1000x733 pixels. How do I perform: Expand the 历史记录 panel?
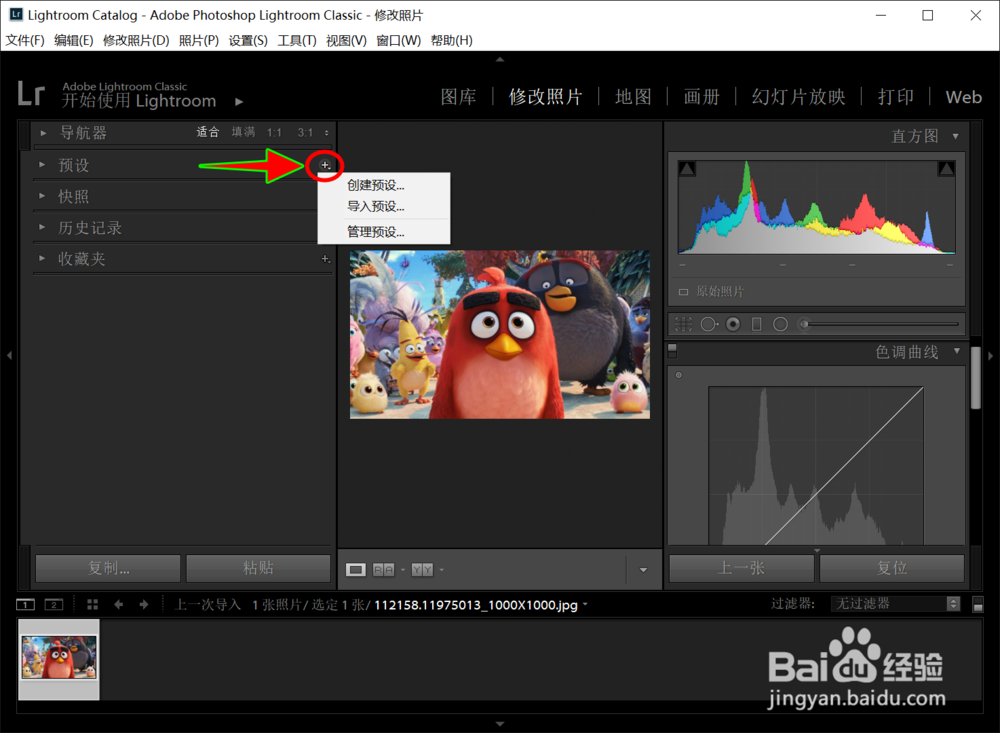click(42, 226)
